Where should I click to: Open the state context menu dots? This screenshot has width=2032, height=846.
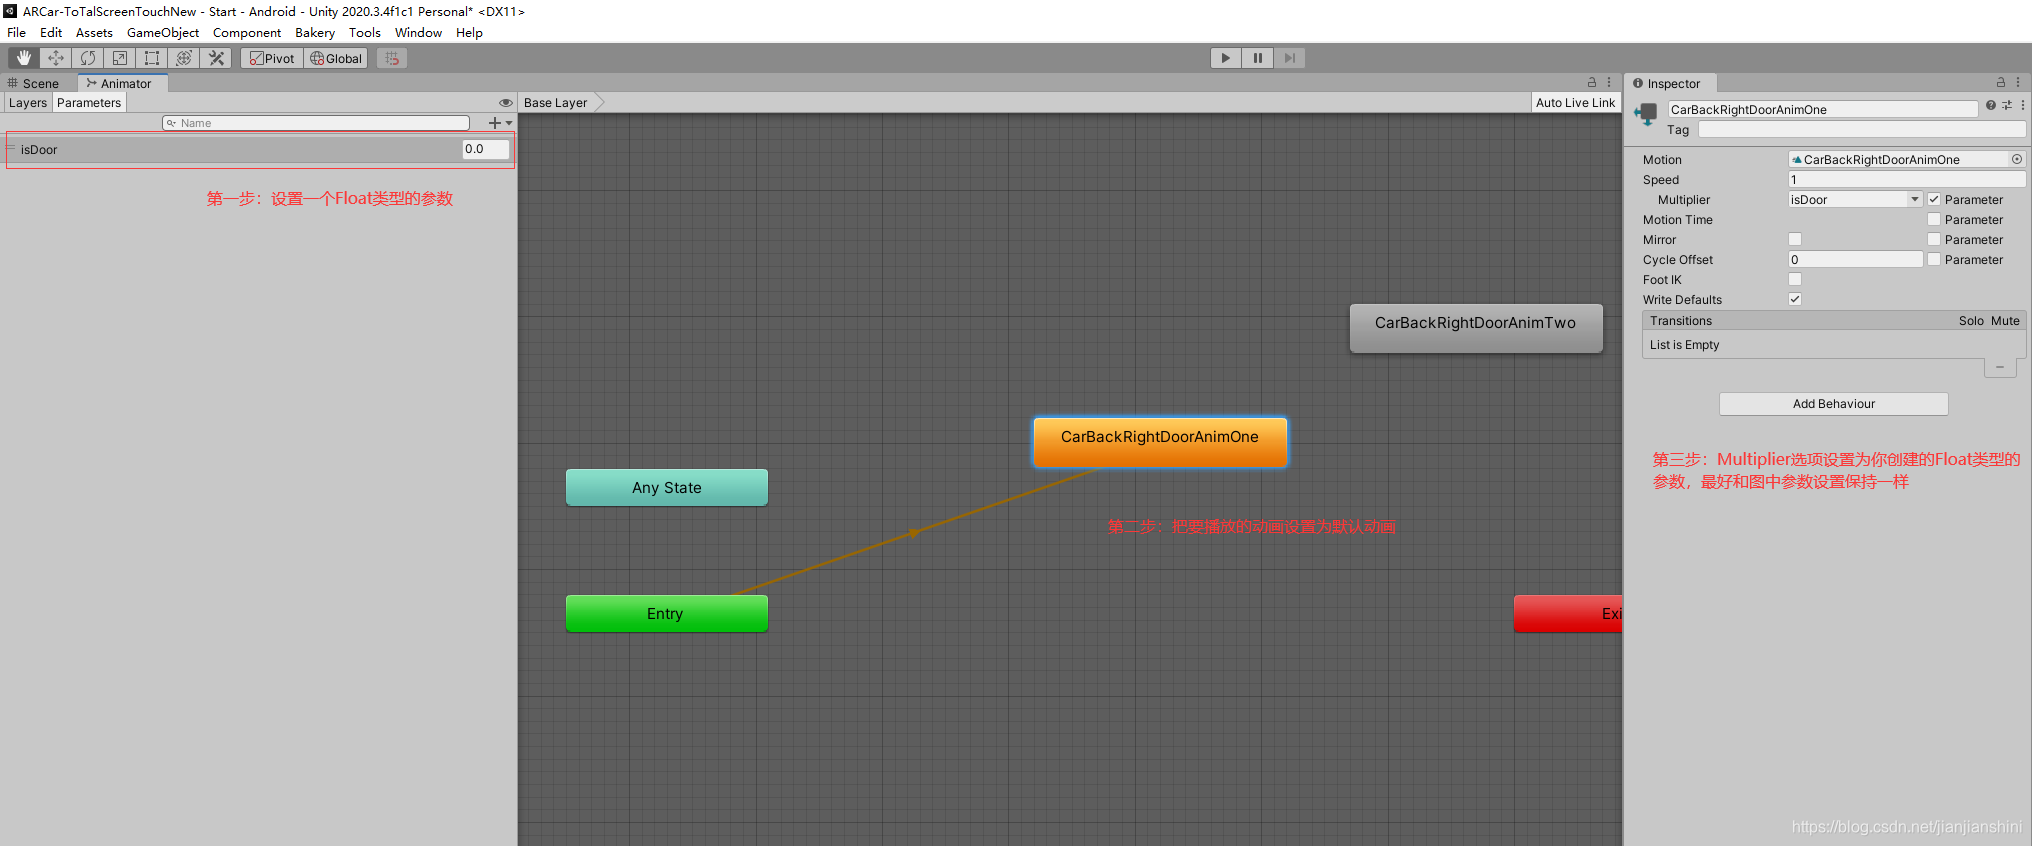(2022, 104)
